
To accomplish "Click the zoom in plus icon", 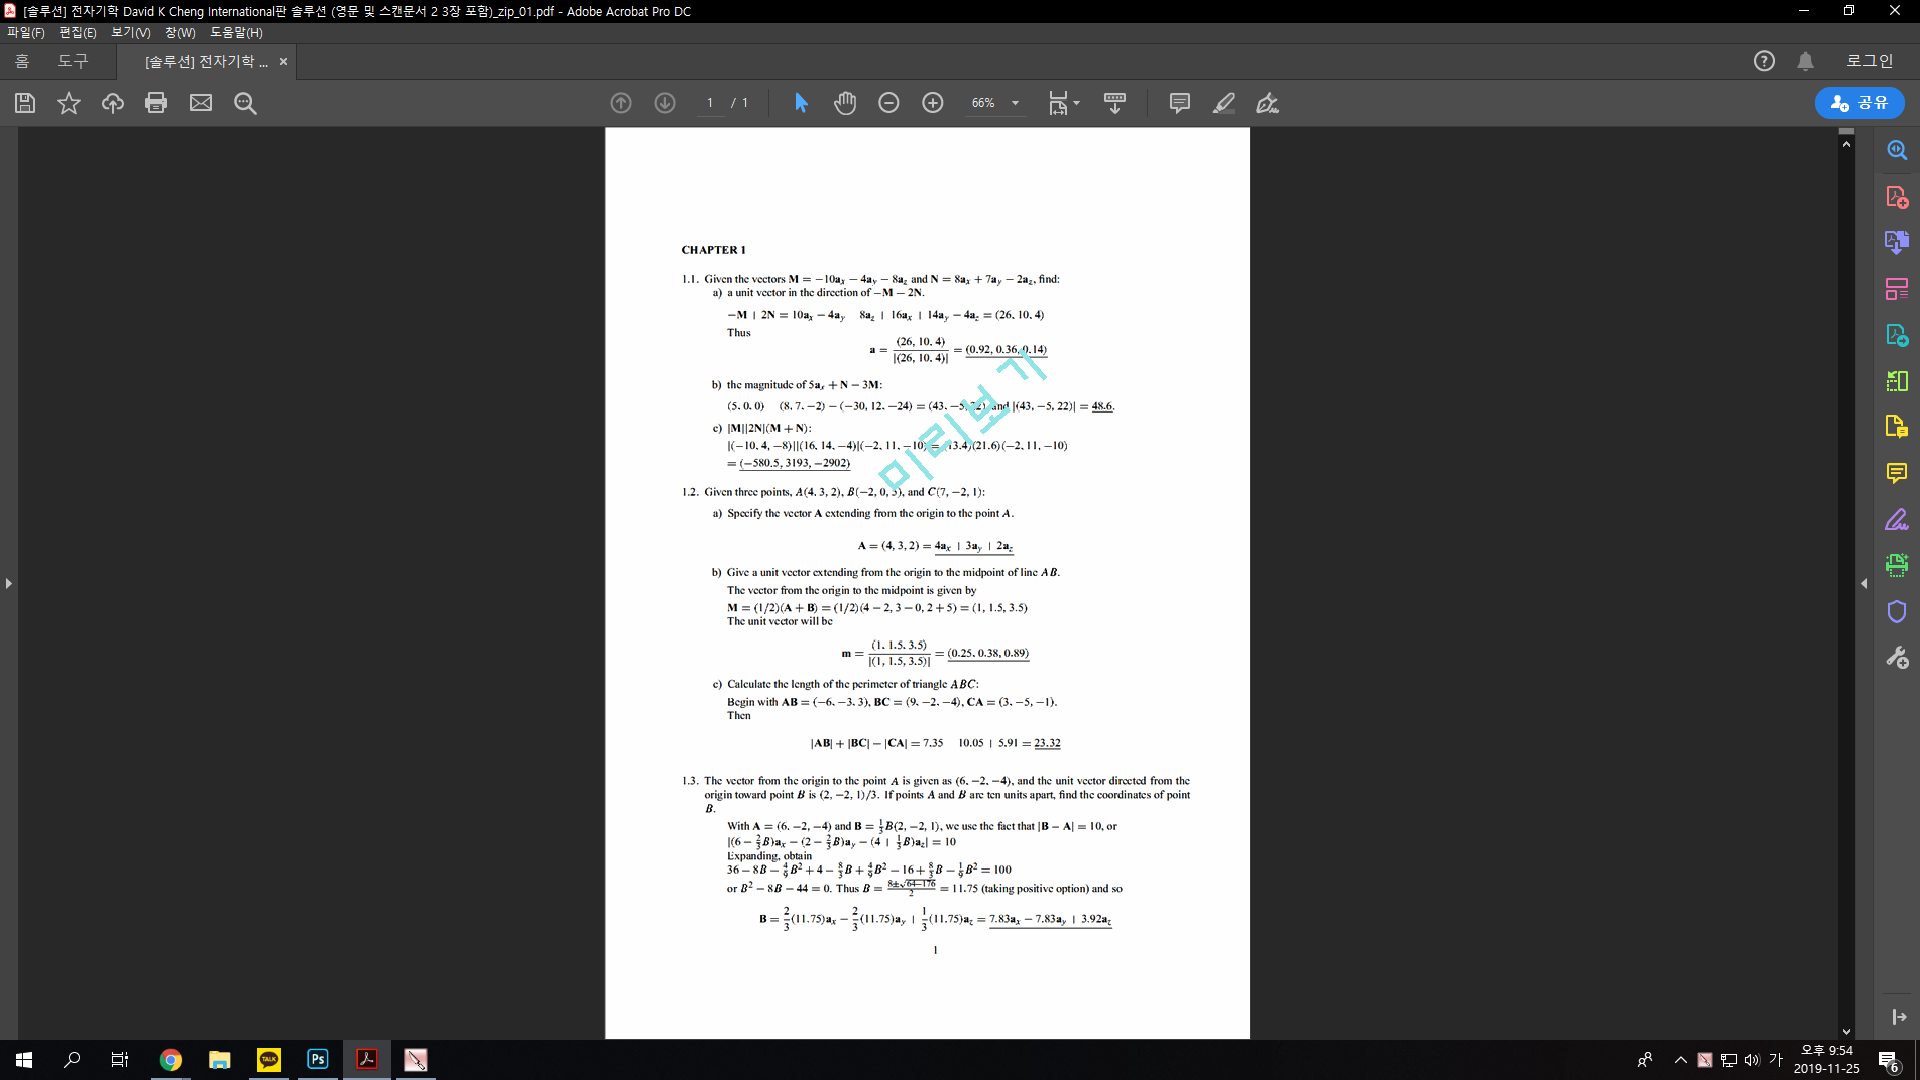I will pyautogui.click(x=933, y=103).
